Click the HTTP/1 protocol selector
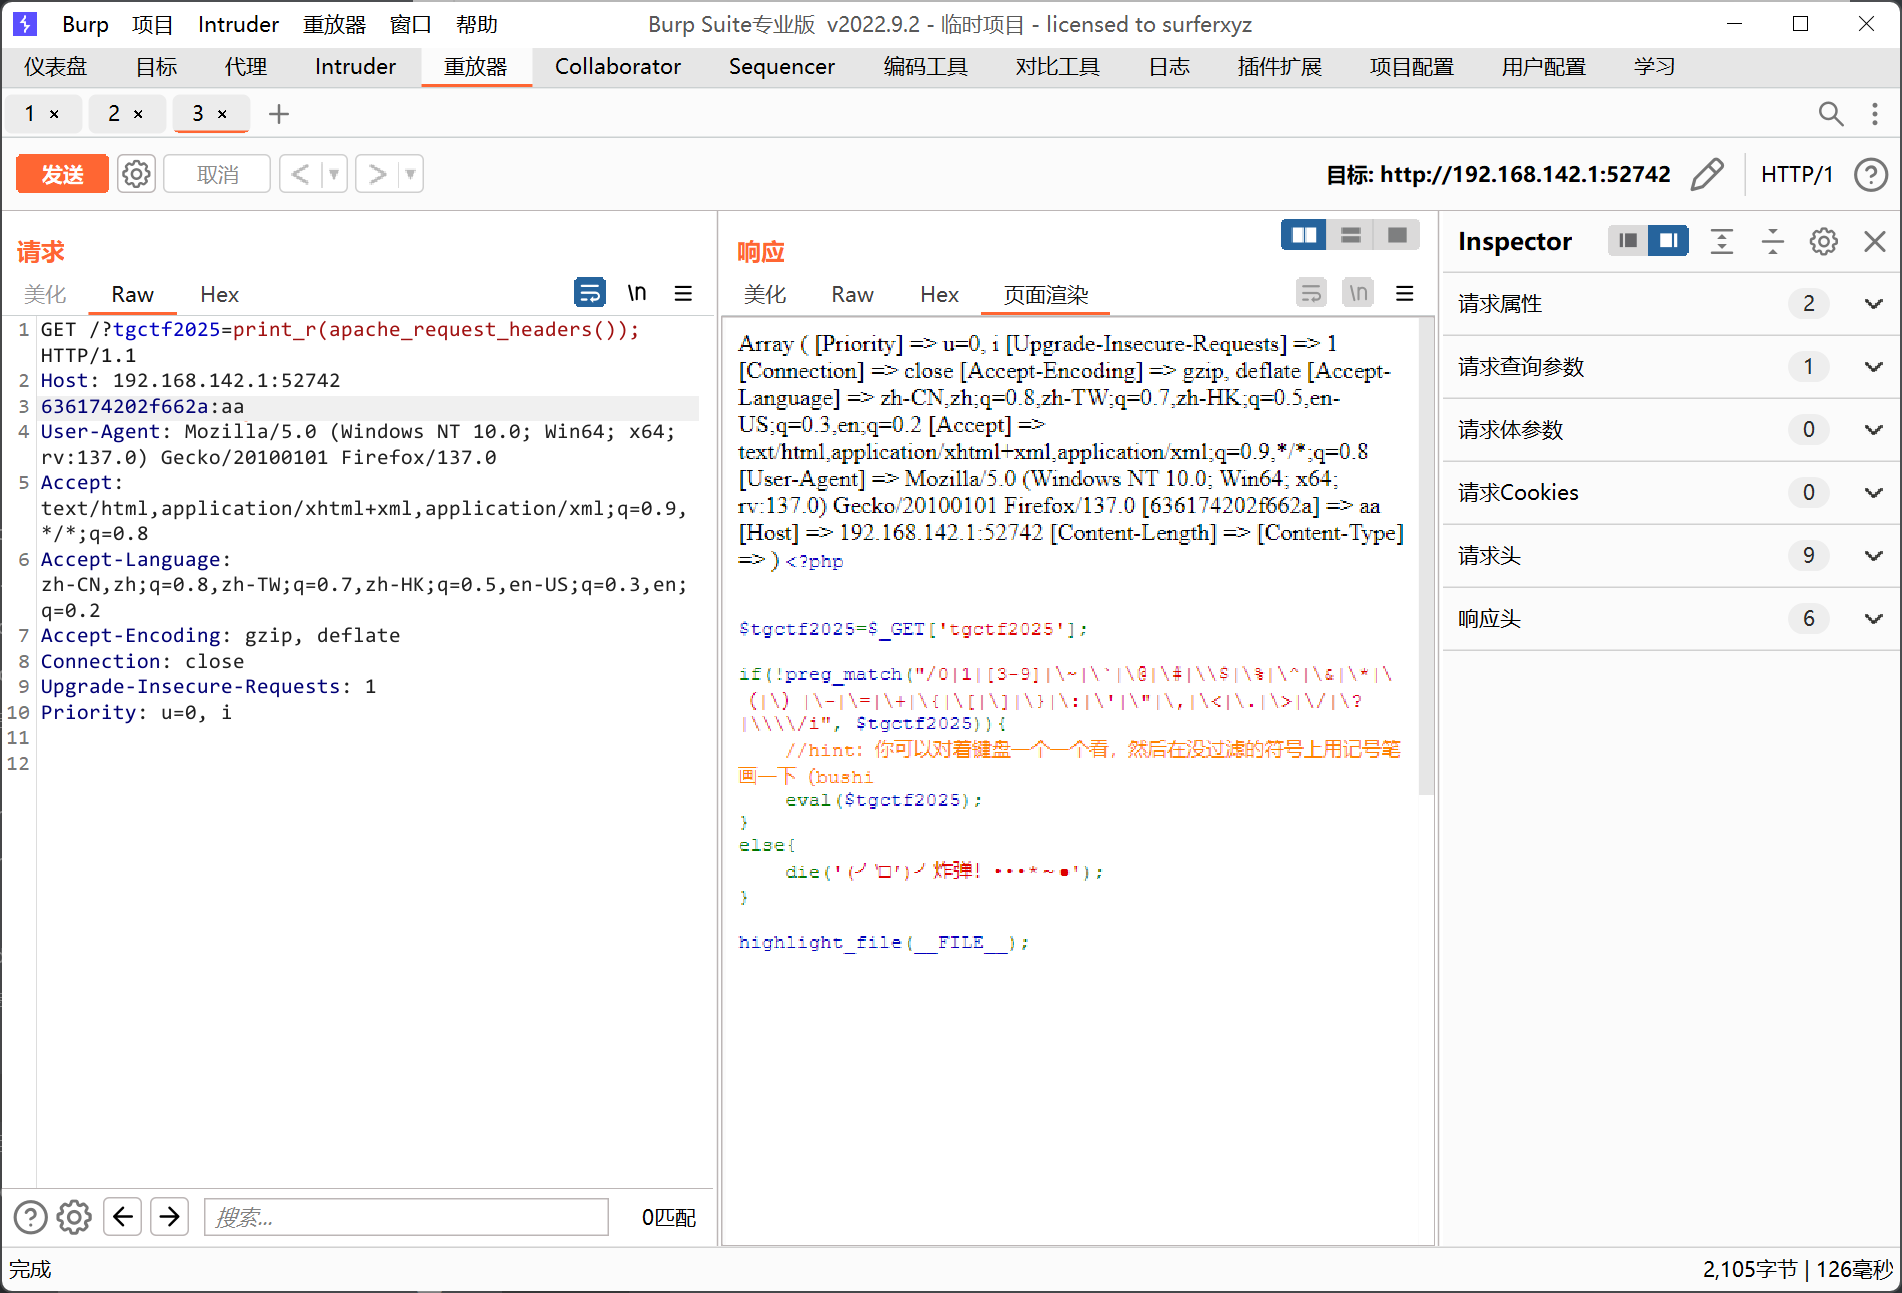This screenshot has height=1293, width=1902. 1797,174
